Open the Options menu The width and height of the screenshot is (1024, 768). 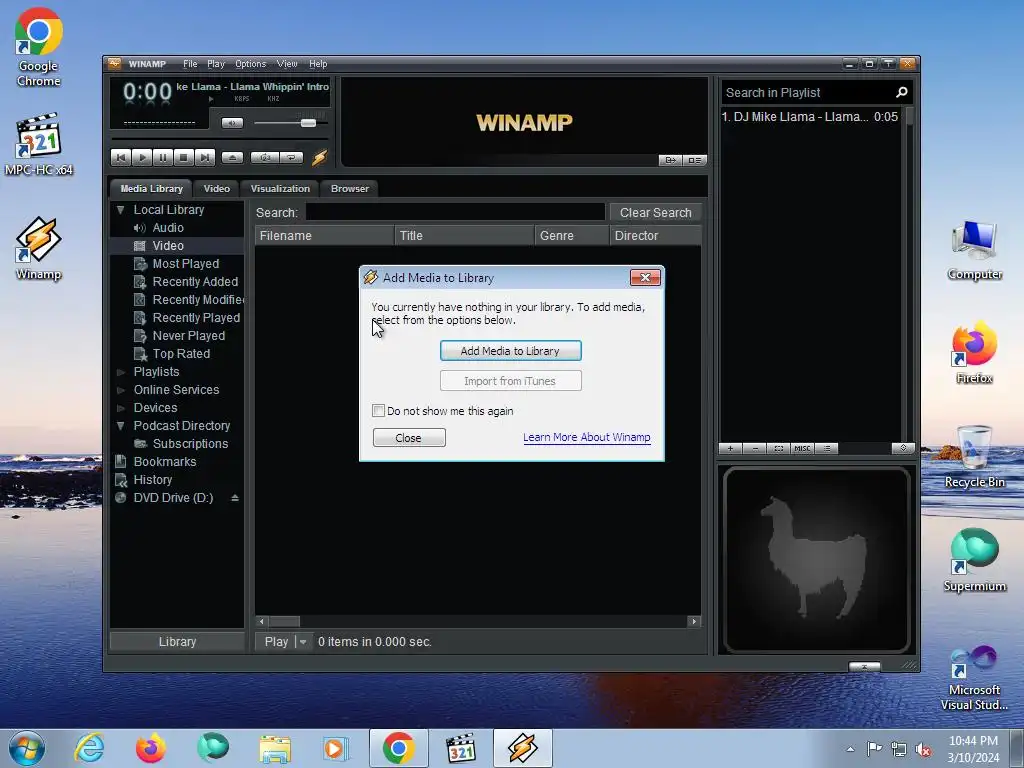[x=250, y=63]
